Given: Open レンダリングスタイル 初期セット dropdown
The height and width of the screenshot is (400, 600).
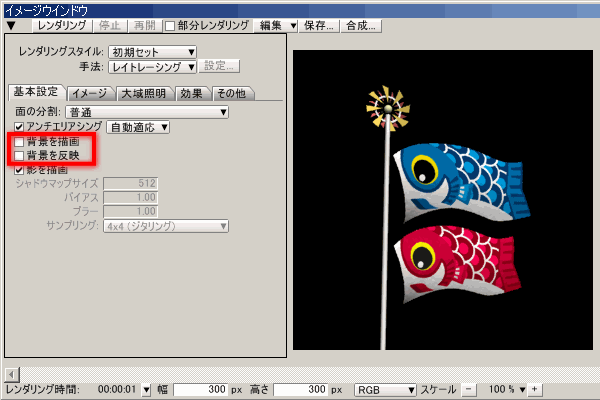Looking at the screenshot, I should 152,52.
